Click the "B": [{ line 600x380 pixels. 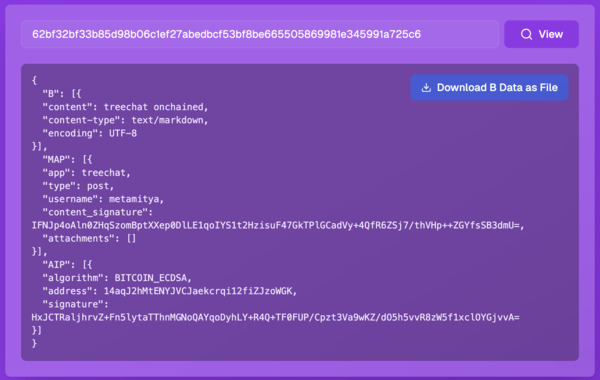(x=62, y=94)
